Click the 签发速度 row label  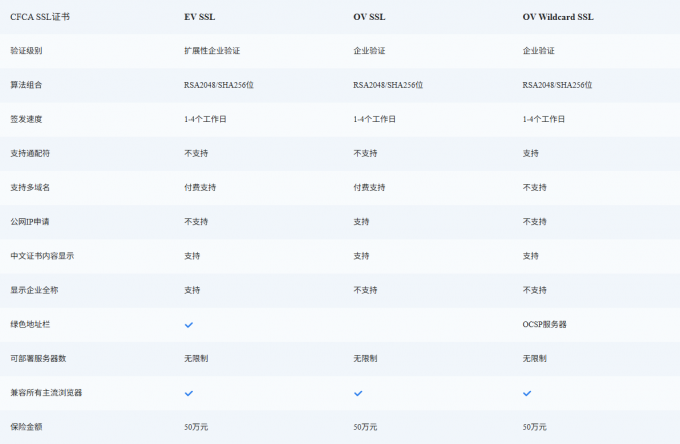(26, 119)
